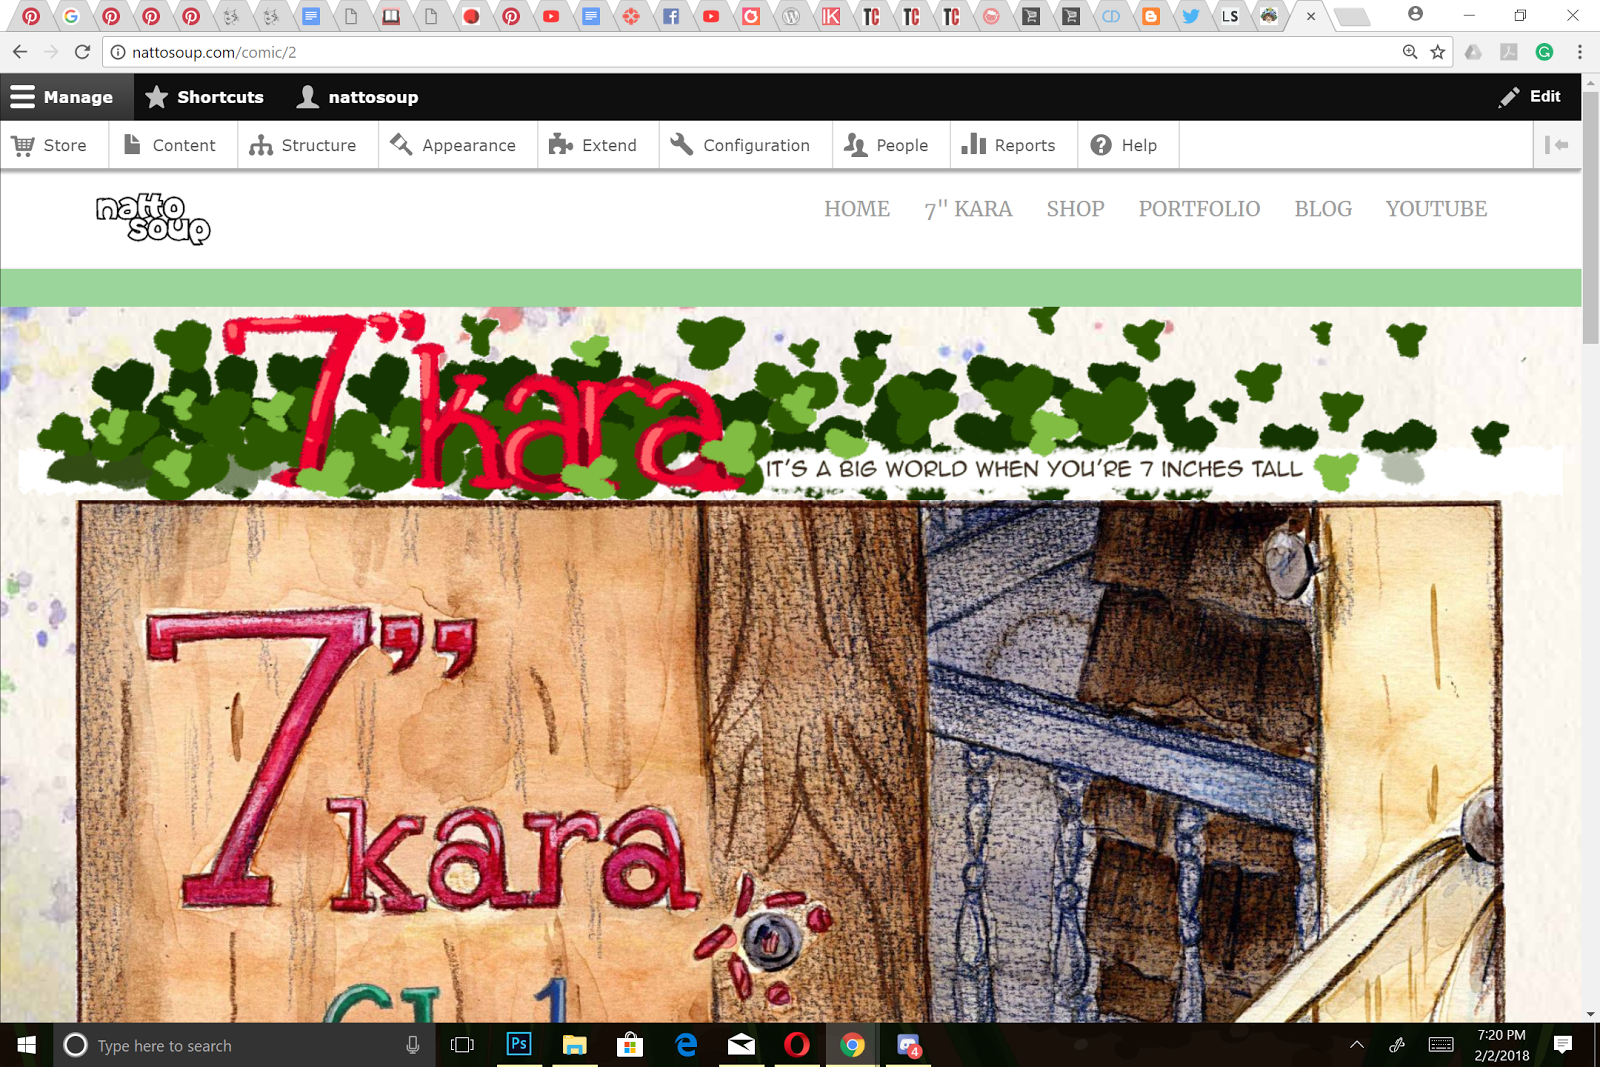
Task: Reload the nattosoup comic page
Action: [83, 52]
